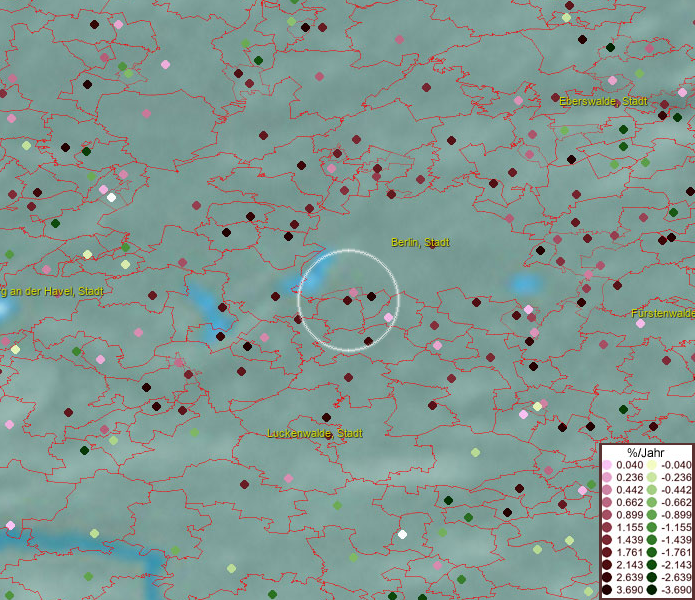Click the dark point left of Eberswalde label
This screenshot has height=600, width=695.
pos(555,97)
